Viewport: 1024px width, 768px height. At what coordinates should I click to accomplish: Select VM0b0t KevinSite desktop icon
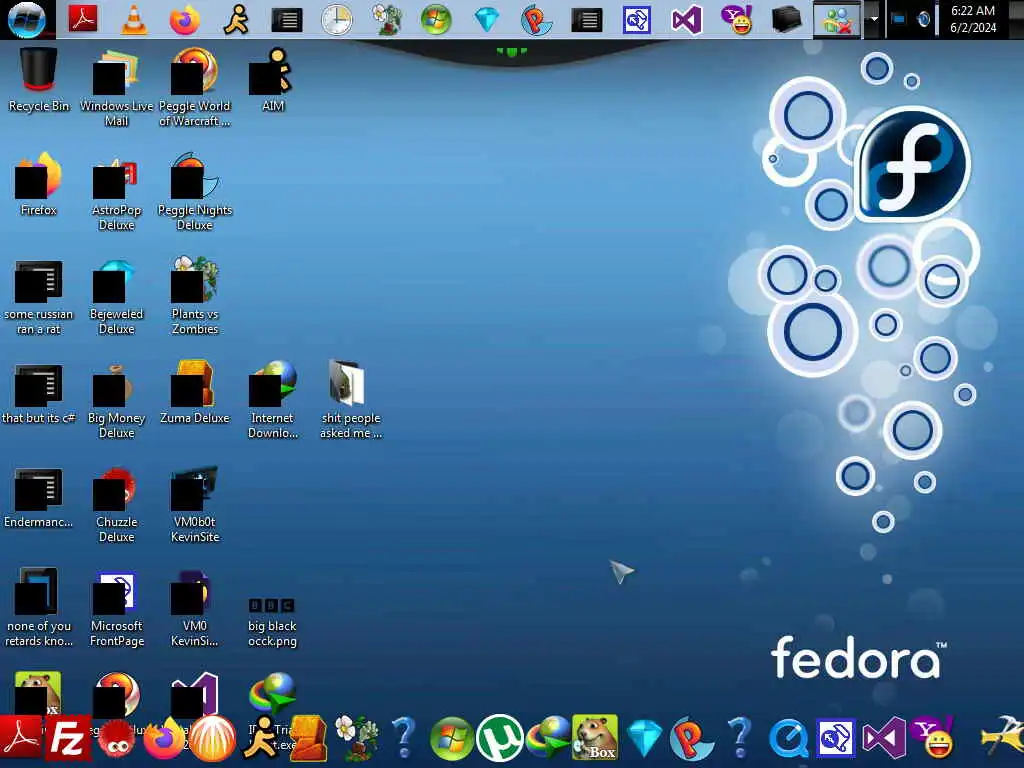(x=195, y=505)
